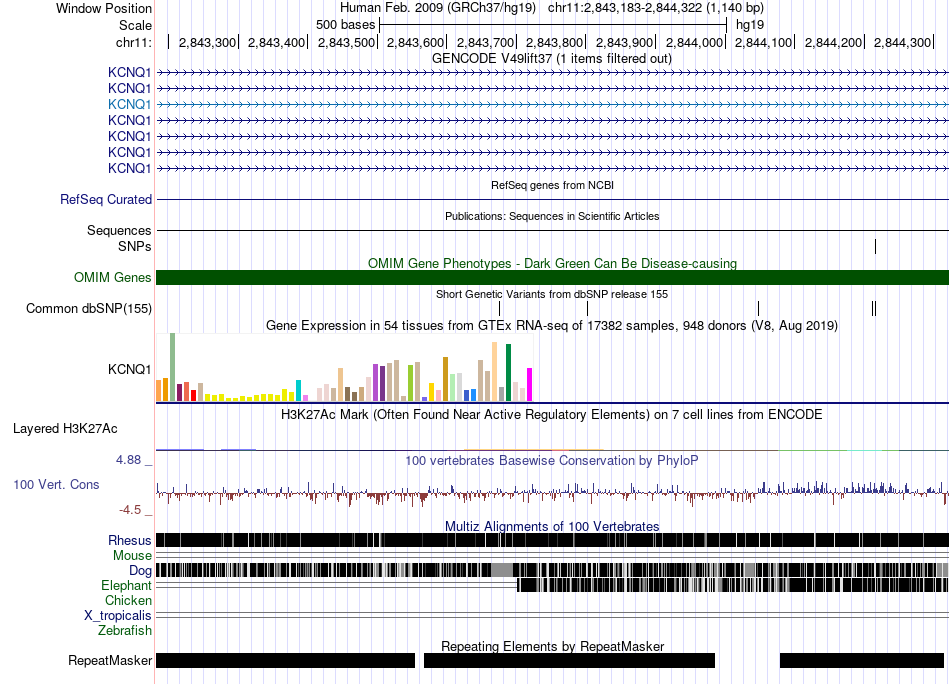The image size is (950, 684).
Task: Open the H3K27Ac Mark ENCODE track title
Action: [x=552, y=415]
